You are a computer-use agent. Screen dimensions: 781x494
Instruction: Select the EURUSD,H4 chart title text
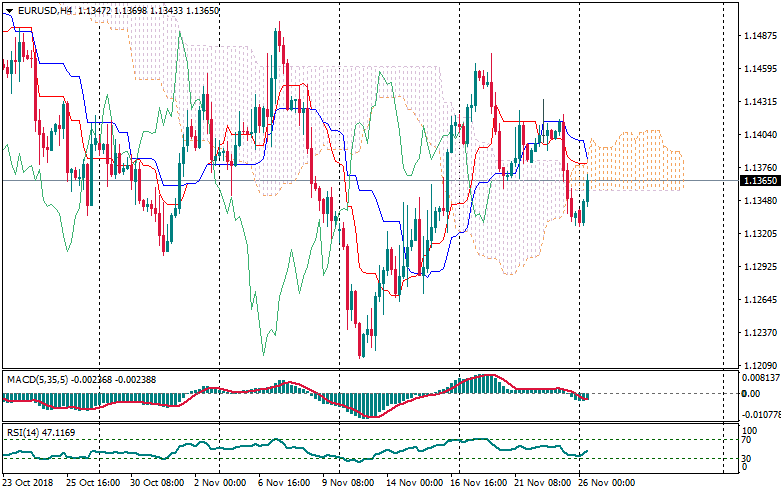(45, 10)
